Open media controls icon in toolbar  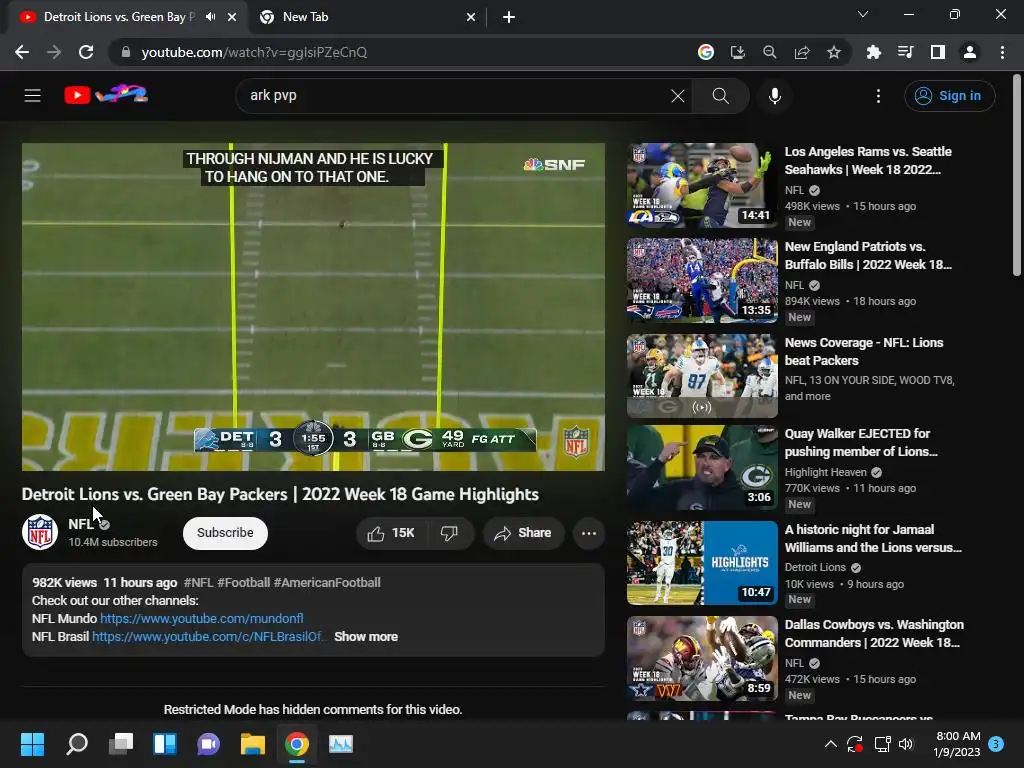(905, 52)
